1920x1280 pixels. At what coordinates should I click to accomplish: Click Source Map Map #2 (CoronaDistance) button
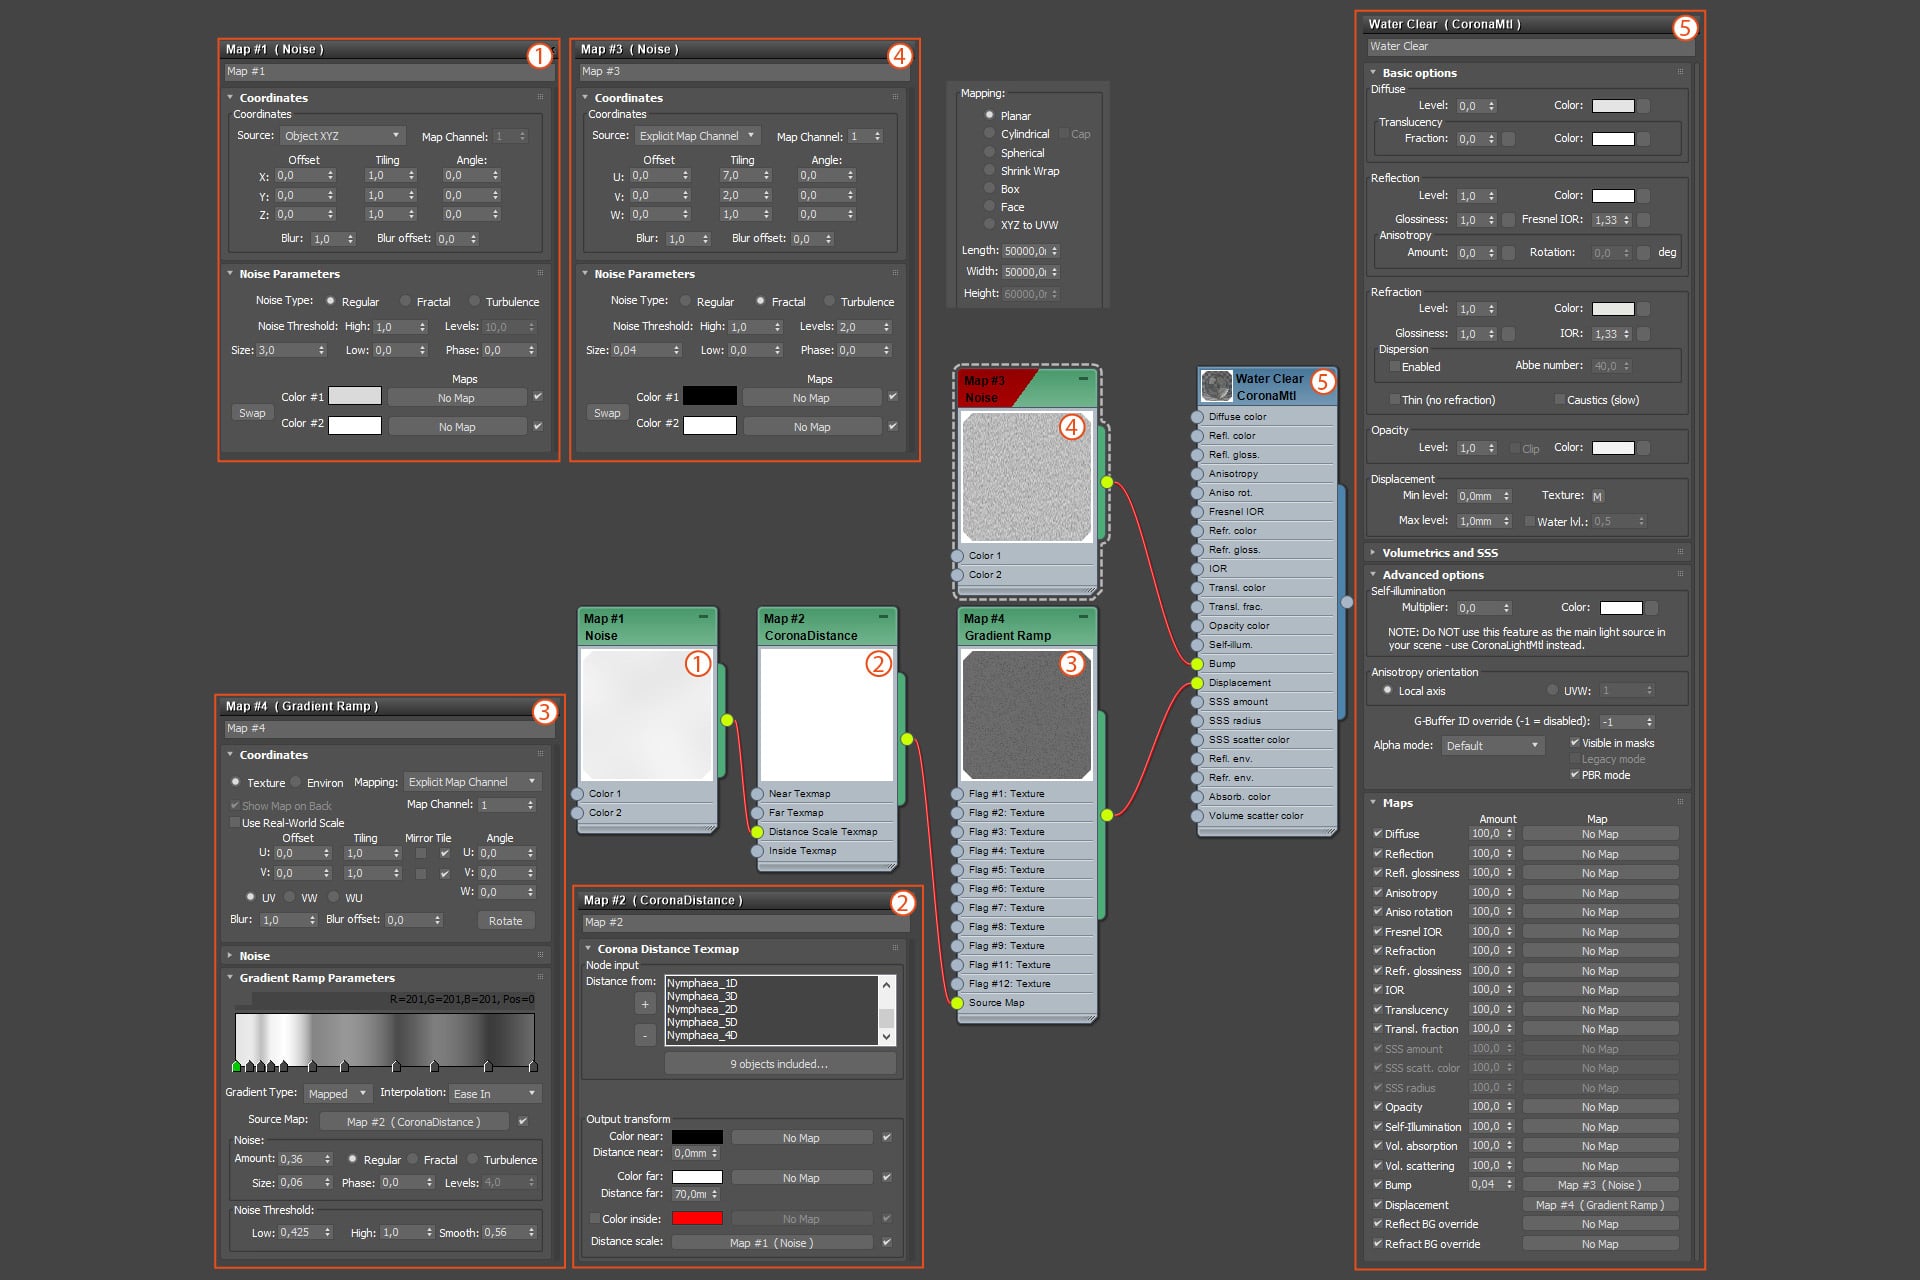pyautogui.click(x=413, y=1122)
